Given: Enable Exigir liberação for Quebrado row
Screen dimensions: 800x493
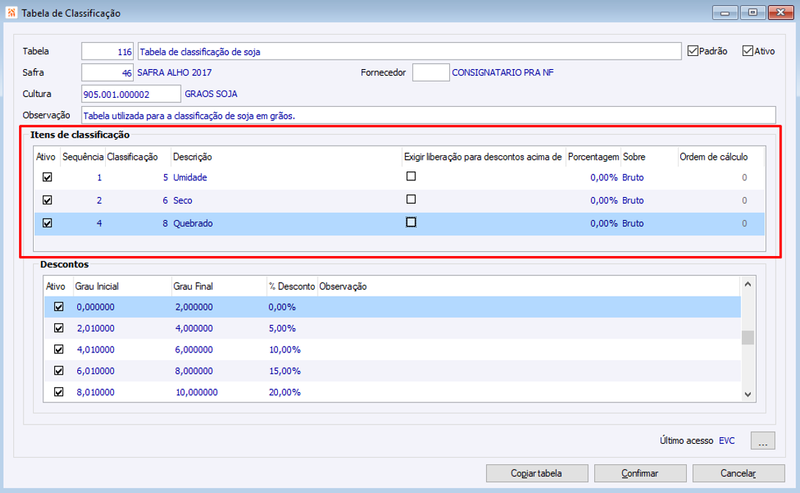Looking at the screenshot, I should click(x=411, y=222).
